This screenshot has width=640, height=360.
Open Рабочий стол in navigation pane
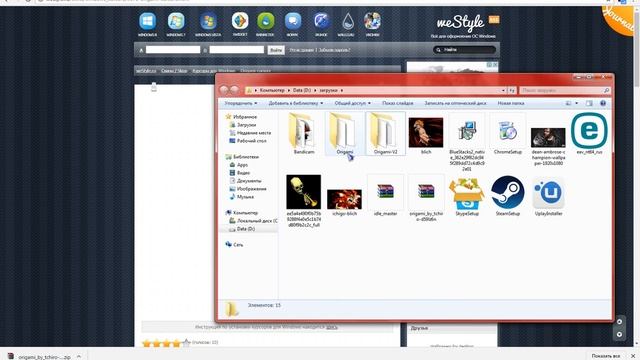(251, 141)
